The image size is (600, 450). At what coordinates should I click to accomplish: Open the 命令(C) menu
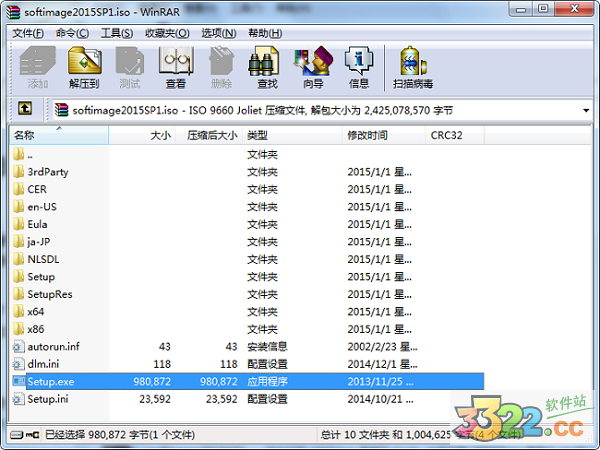(x=72, y=33)
